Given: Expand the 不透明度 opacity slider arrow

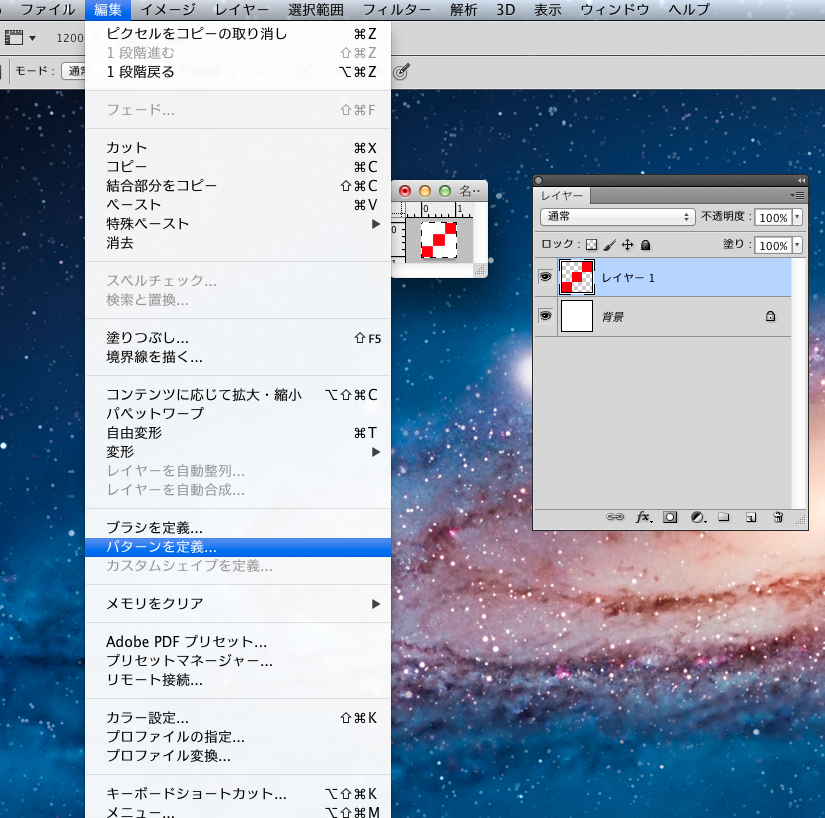Looking at the screenshot, I should pos(797,217).
